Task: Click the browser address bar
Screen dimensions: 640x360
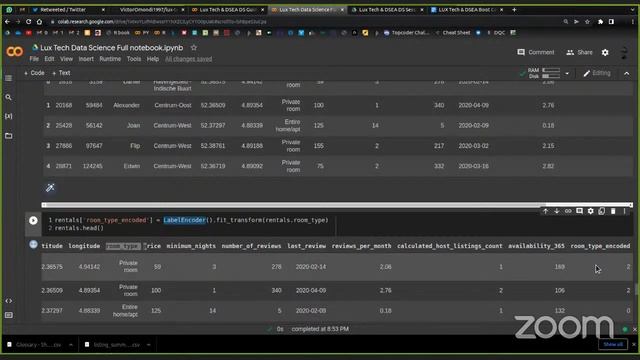Action: [302, 22]
